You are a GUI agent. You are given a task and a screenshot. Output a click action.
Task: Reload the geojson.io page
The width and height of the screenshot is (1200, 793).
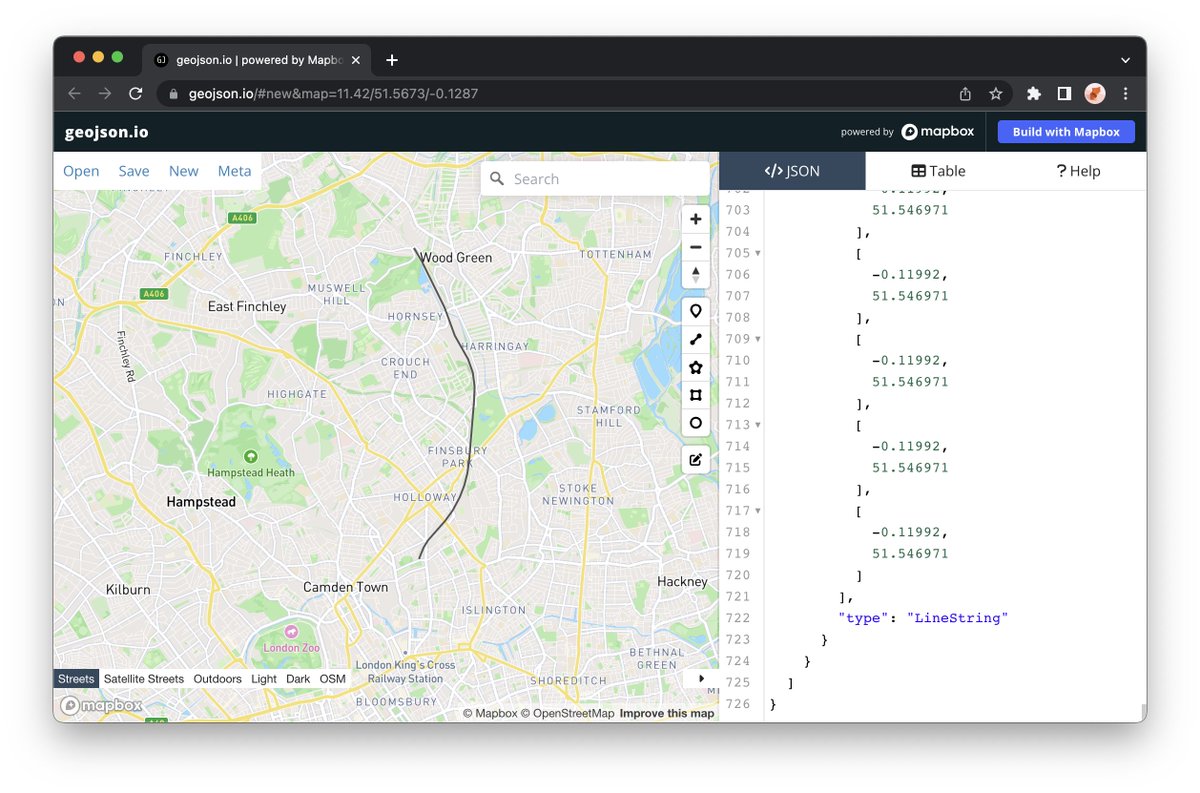pyautogui.click(x=136, y=93)
